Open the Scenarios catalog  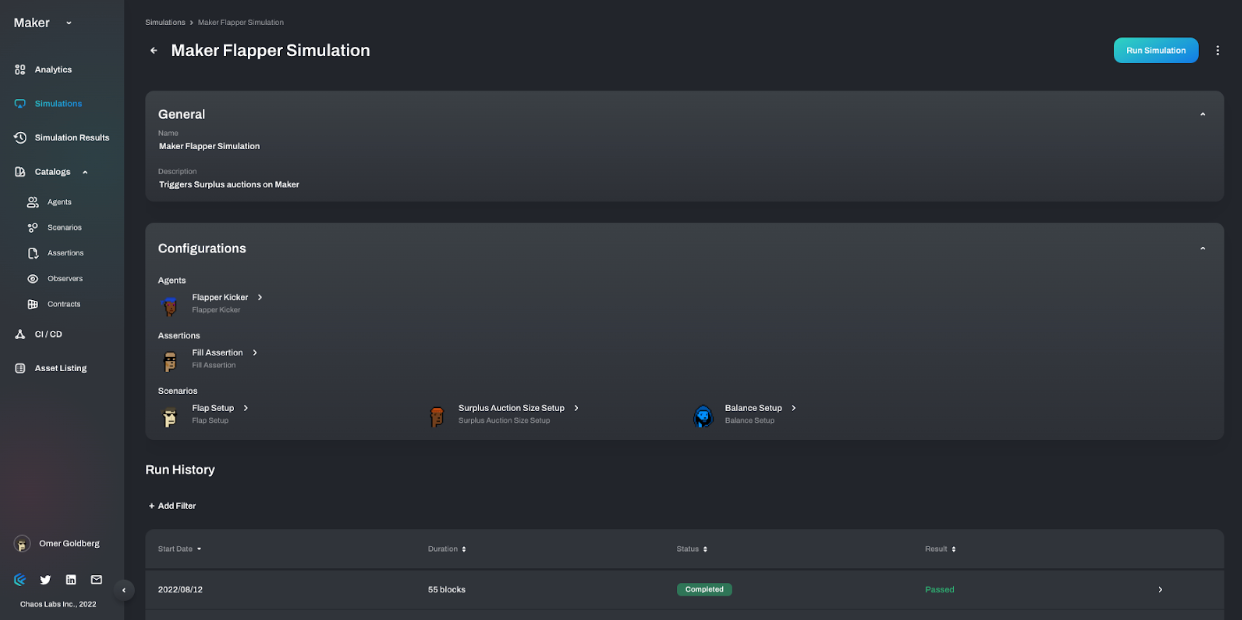pos(65,228)
